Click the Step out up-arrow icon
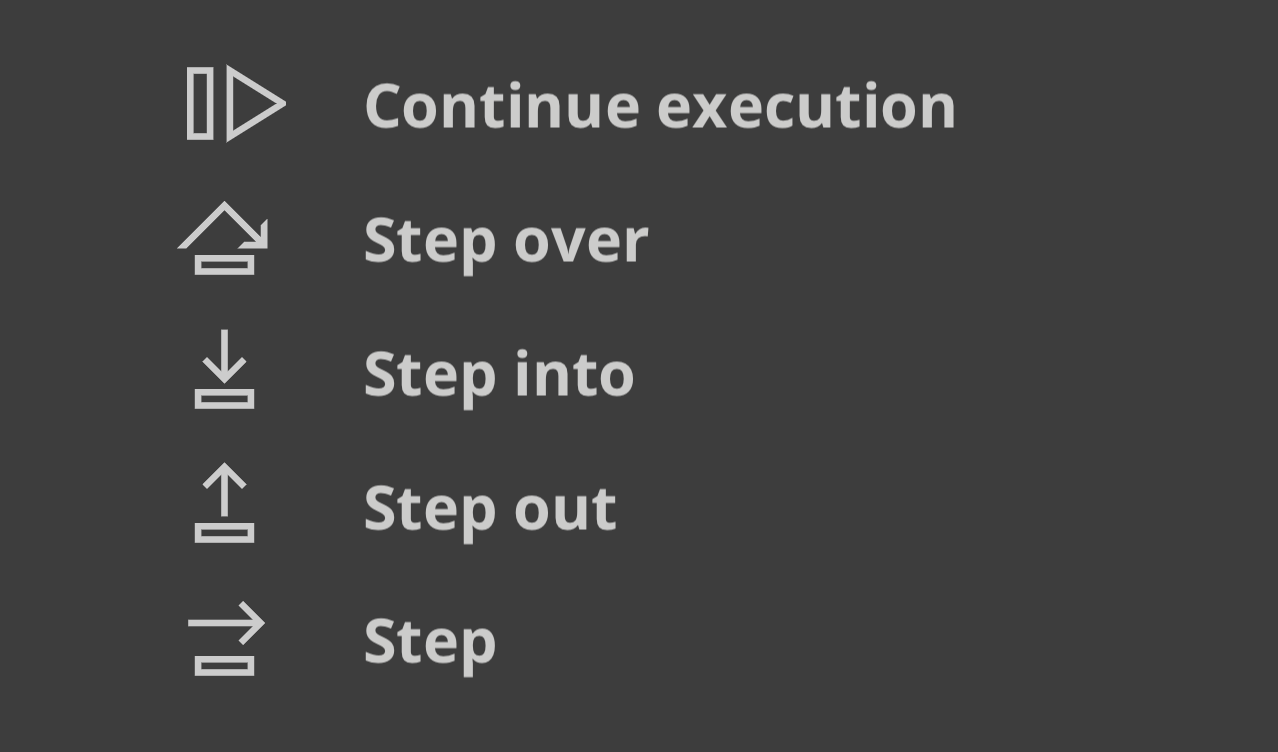 click(x=224, y=503)
